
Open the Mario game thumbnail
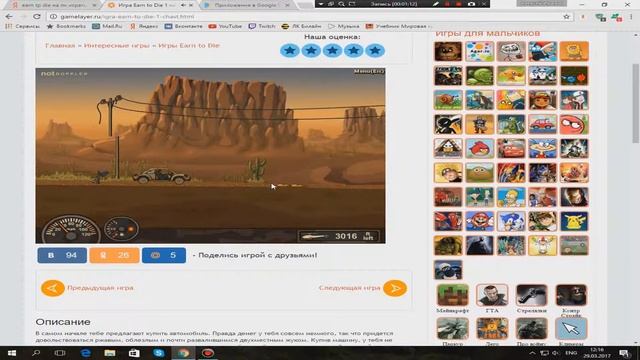coord(480,221)
